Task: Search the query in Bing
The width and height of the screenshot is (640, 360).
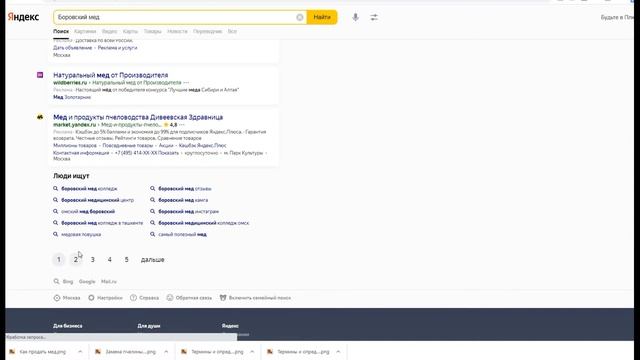Action: (68, 282)
